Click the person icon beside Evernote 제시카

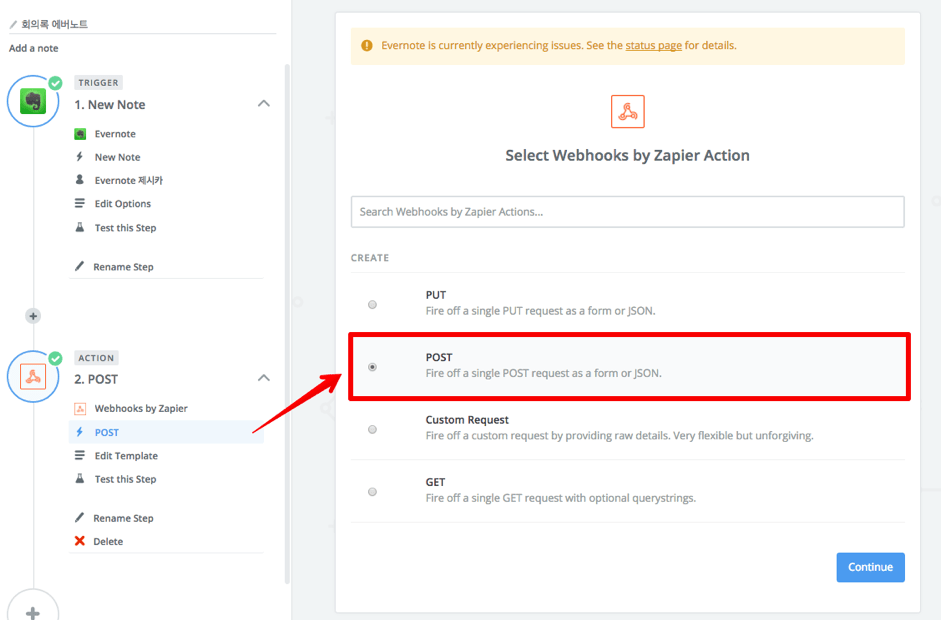pyautogui.click(x=79, y=179)
